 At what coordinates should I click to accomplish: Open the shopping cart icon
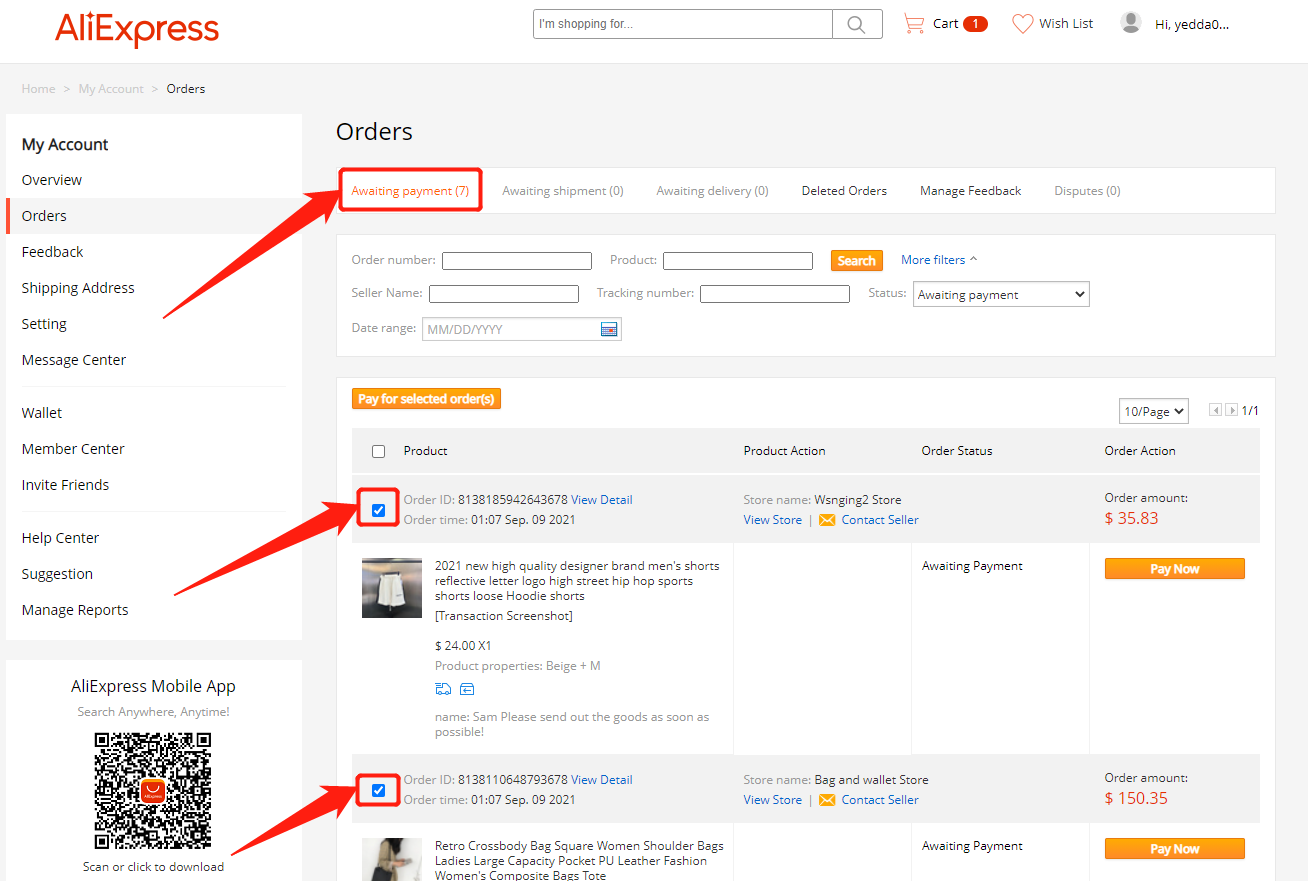914,23
